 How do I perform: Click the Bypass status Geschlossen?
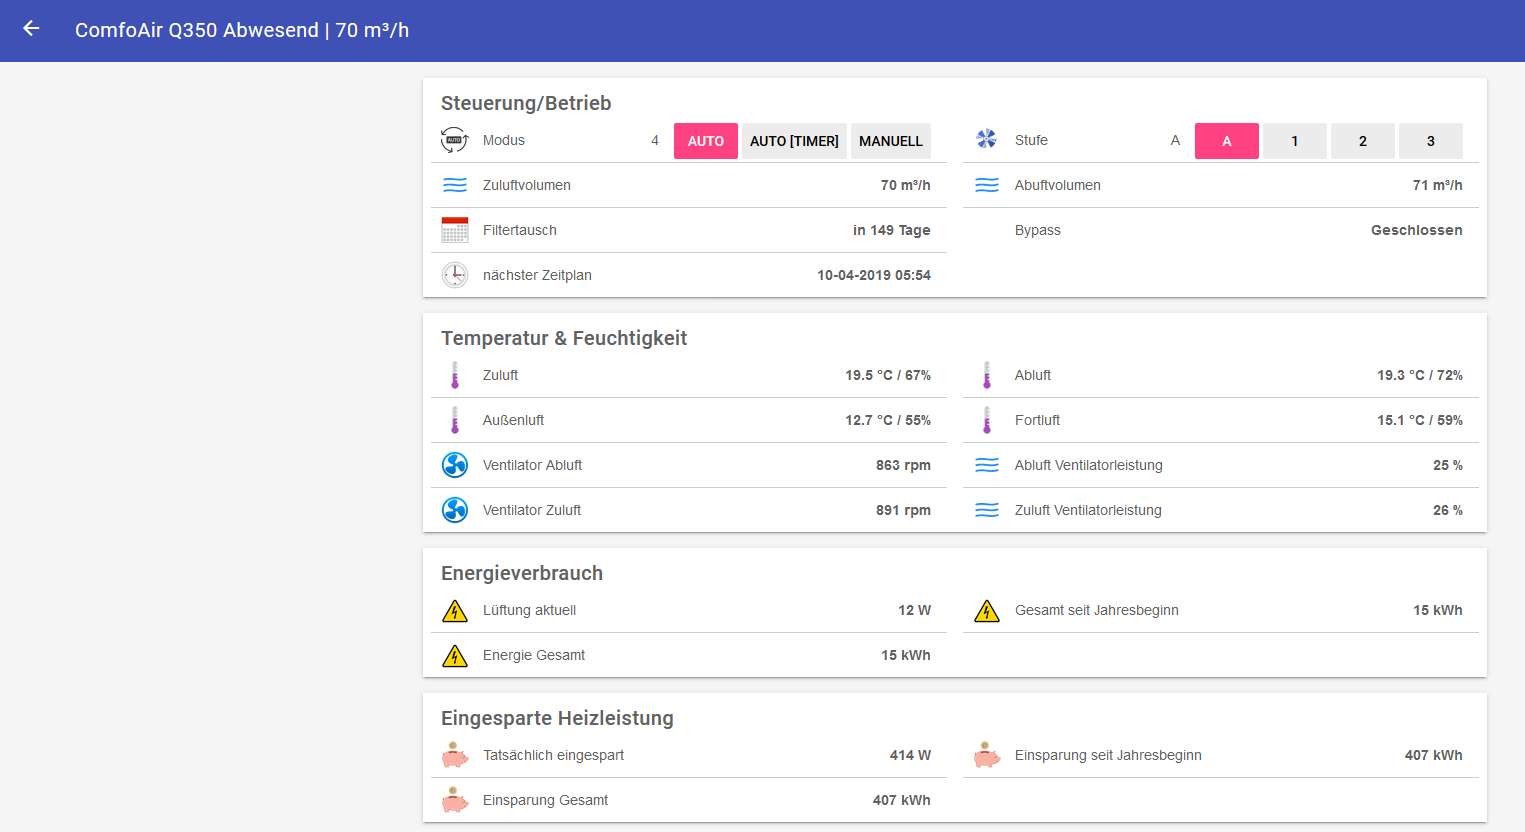(1416, 230)
